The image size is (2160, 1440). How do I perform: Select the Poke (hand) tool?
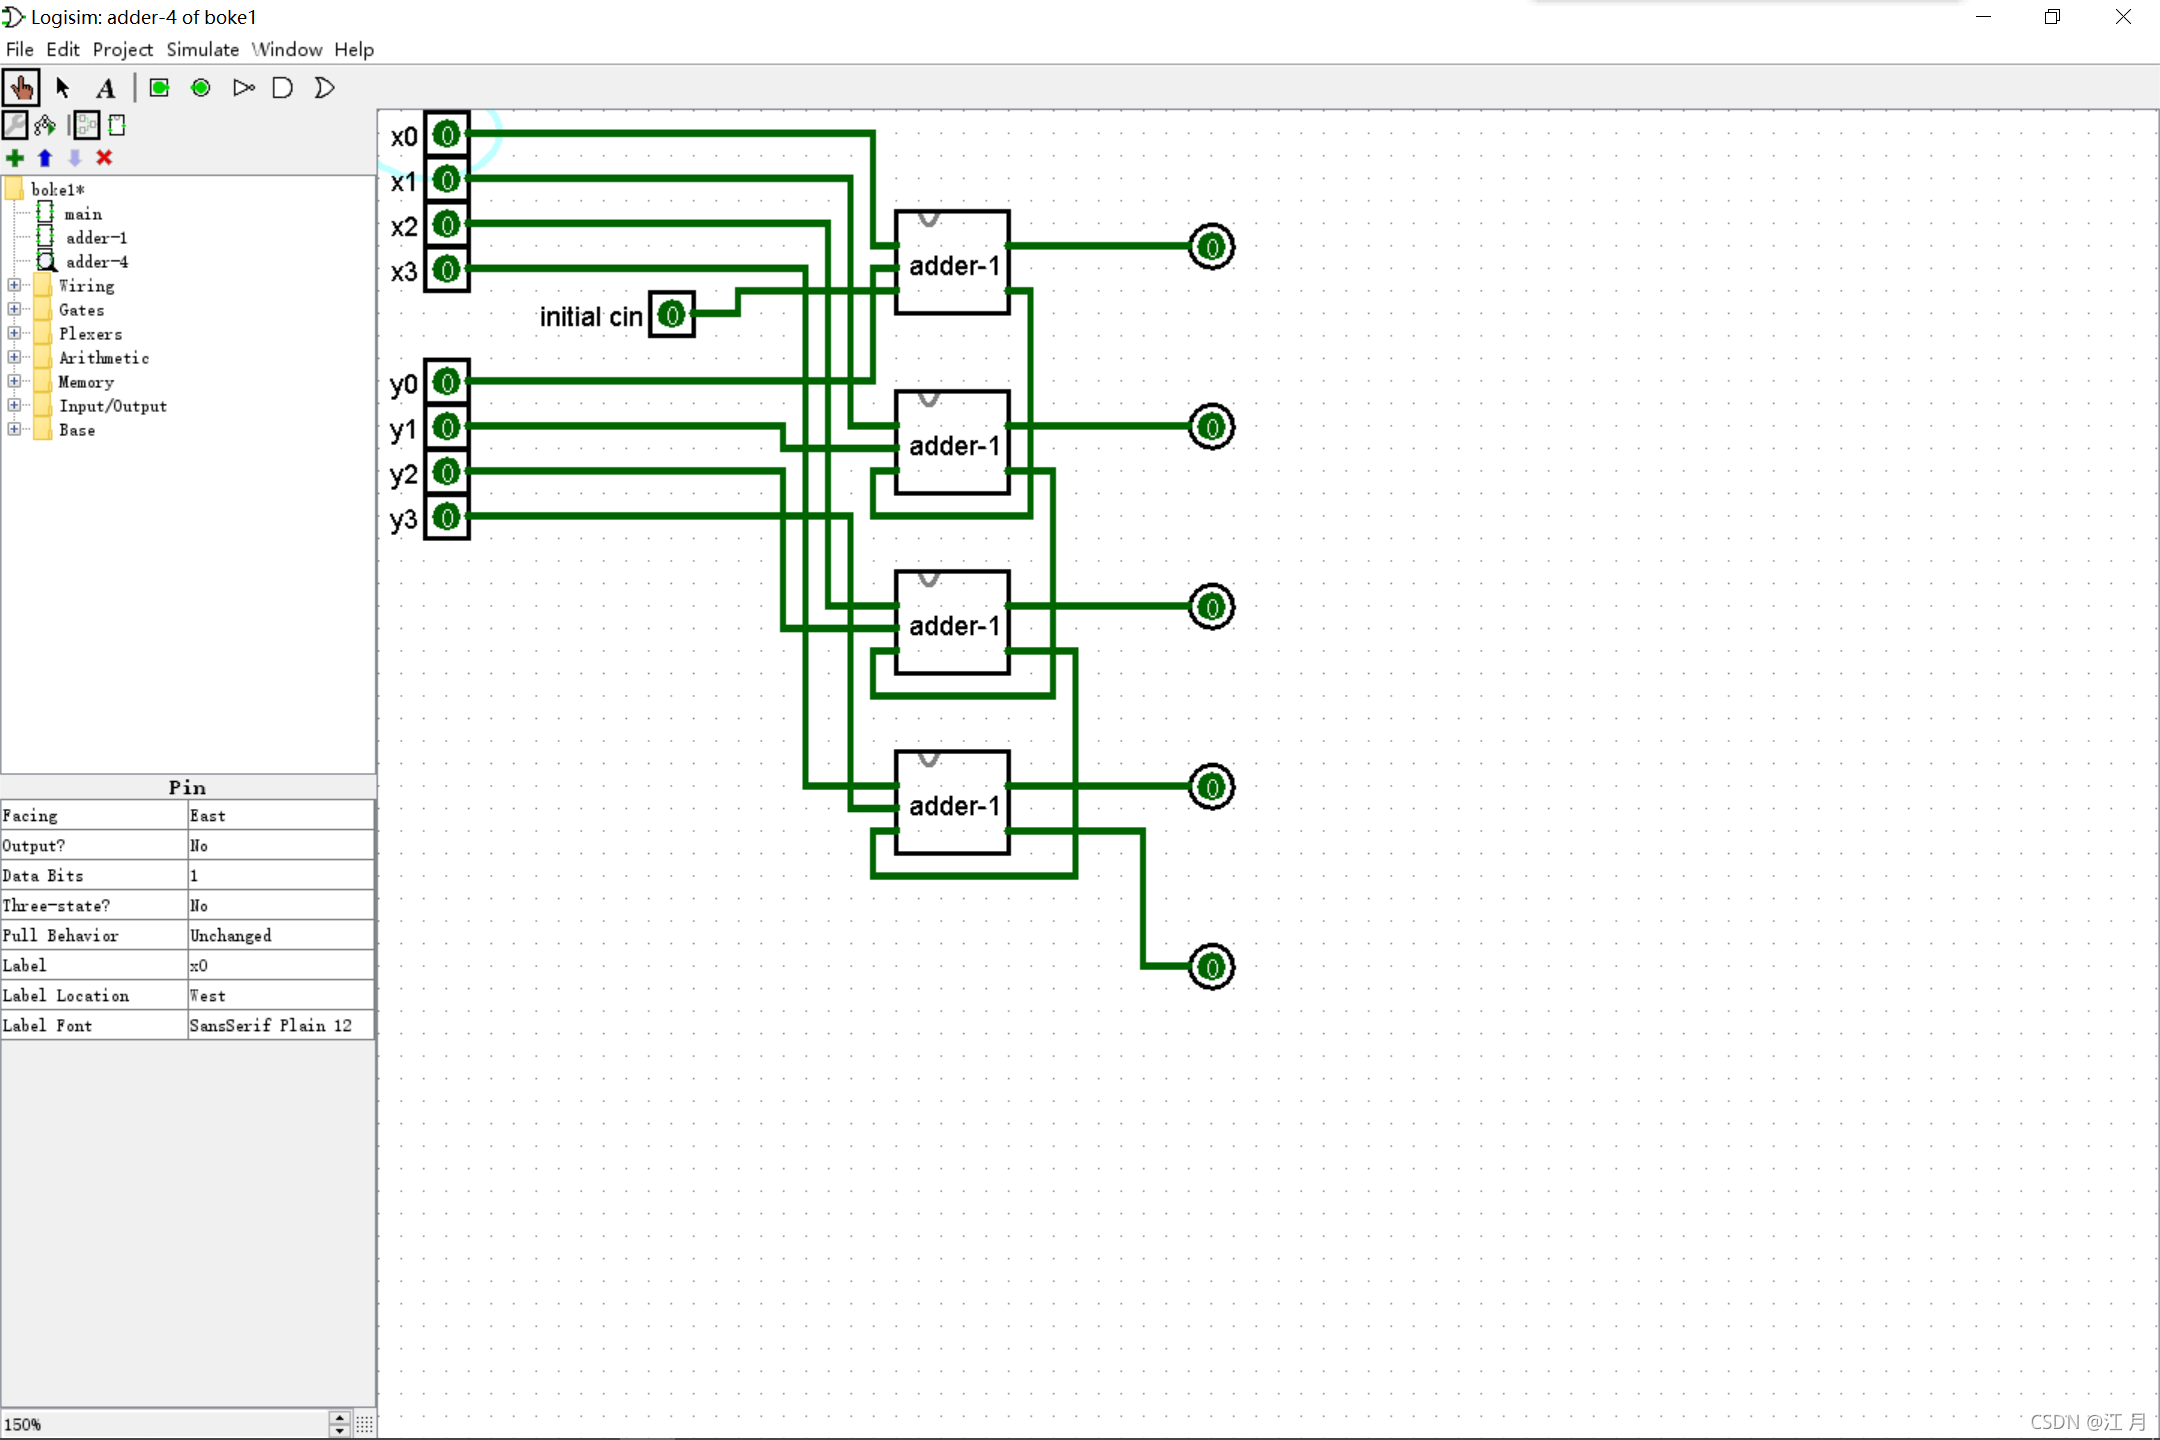point(21,88)
